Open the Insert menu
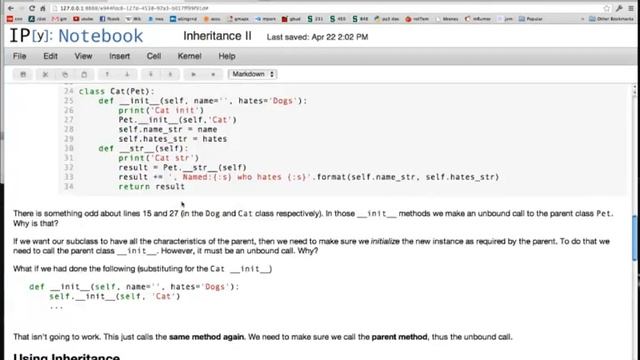640x360 pixels. (x=119, y=56)
